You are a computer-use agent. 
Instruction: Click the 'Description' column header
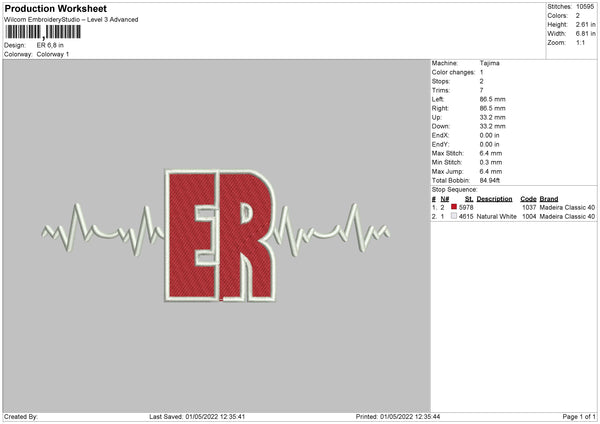494,199
